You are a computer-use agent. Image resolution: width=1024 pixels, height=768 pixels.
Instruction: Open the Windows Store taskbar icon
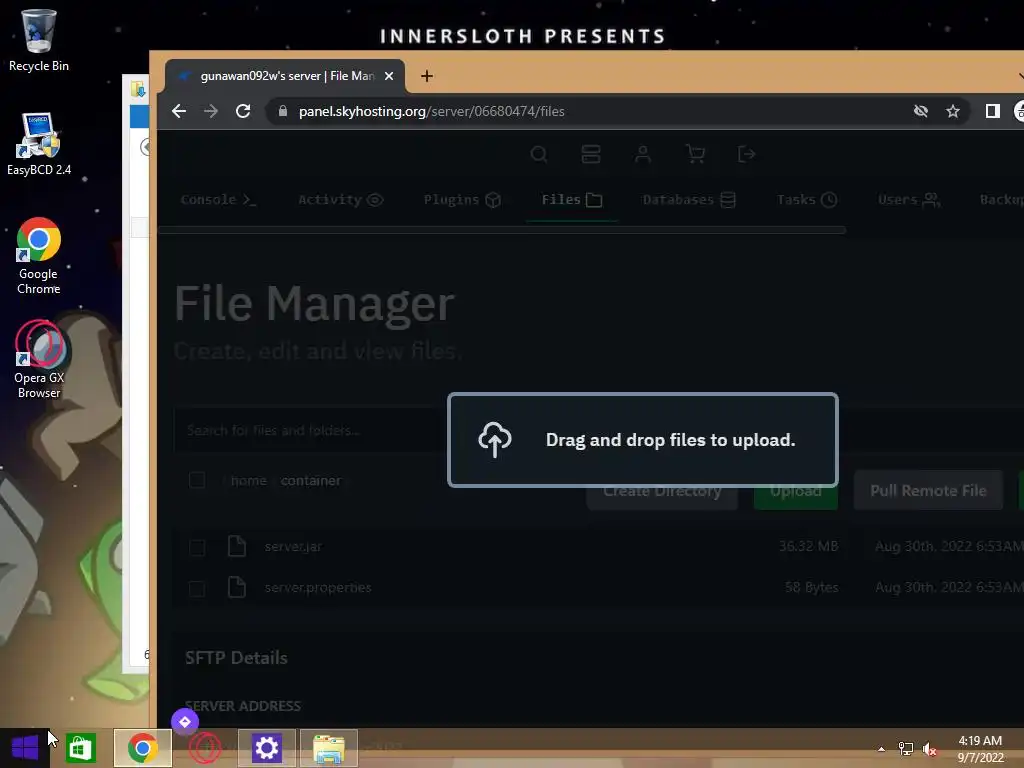pyautogui.click(x=81, y=748)
